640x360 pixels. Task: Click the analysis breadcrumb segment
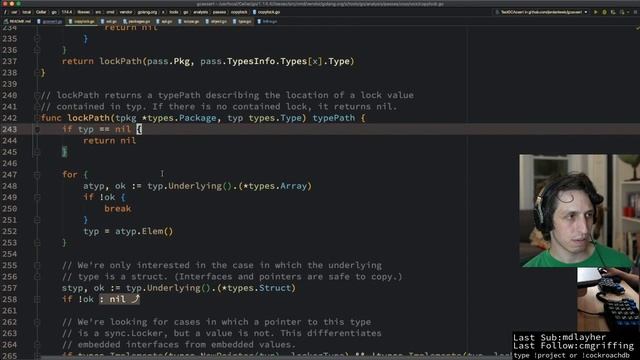click(200, 12)
